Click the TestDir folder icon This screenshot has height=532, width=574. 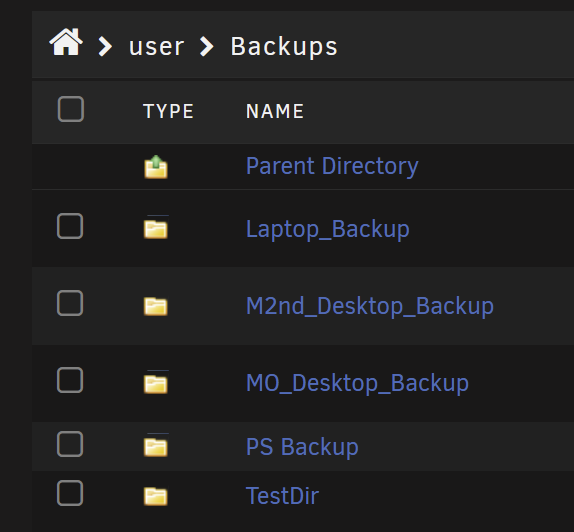156,496
